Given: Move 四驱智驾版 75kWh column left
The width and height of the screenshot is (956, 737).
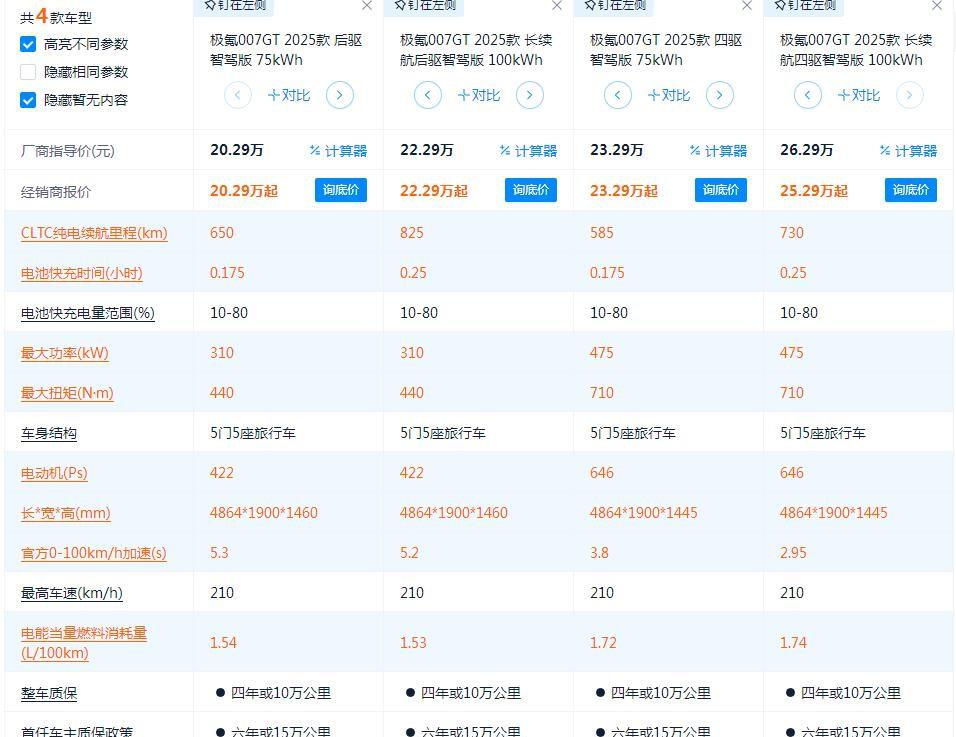Looking at the screenshot, I should (x=618, y=95).
